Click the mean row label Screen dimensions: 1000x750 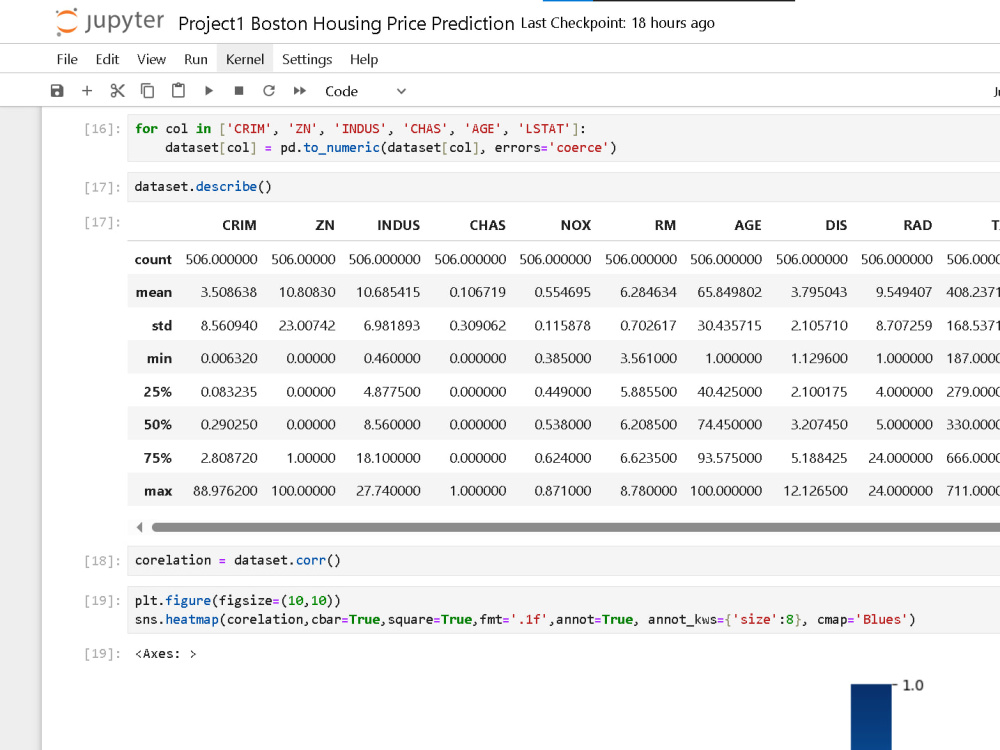[154, 292]
